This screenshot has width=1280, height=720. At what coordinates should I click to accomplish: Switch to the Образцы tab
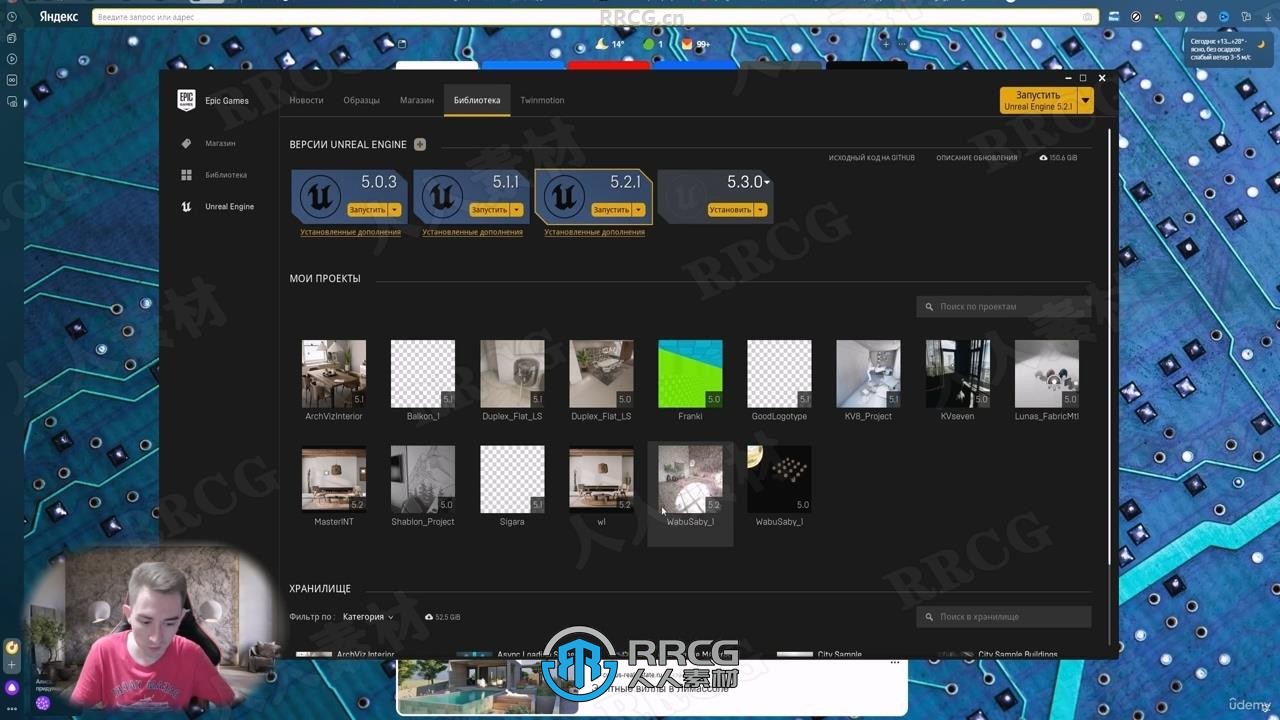[x=361, y=100]
